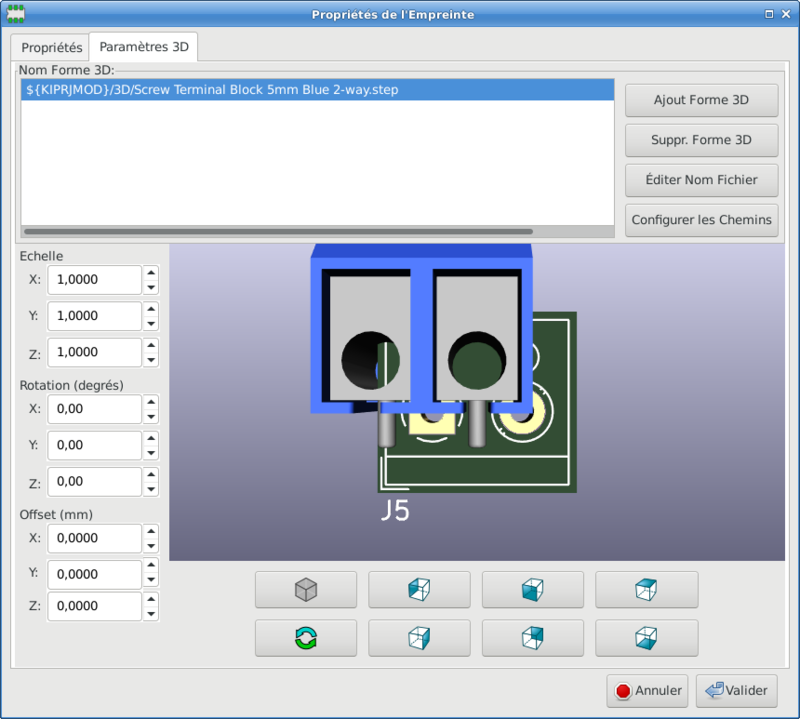Open Configurer les Chemins
This screenshot has width=800, height=719.
[702, 220]
